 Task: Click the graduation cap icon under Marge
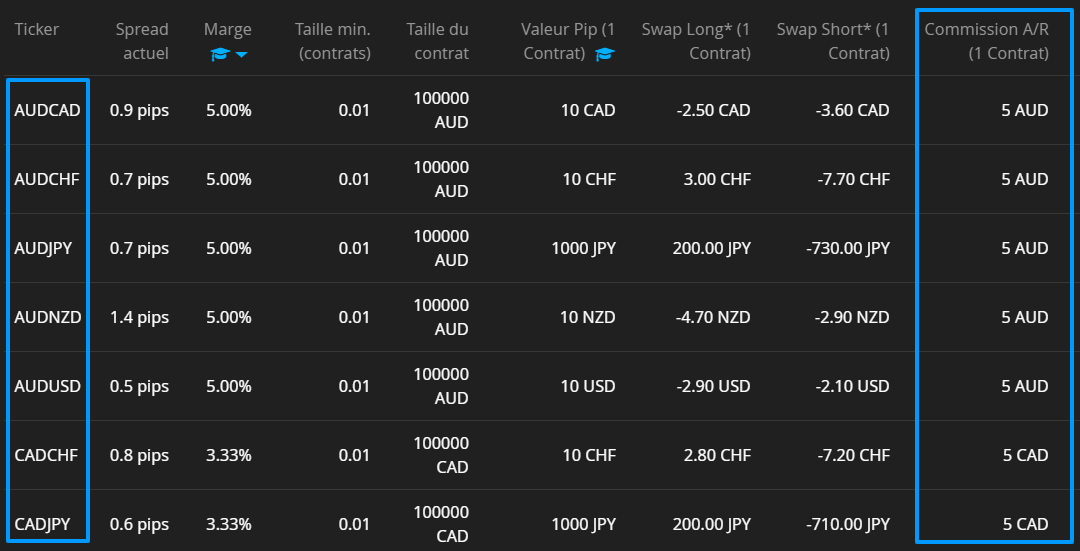point(219,54)
